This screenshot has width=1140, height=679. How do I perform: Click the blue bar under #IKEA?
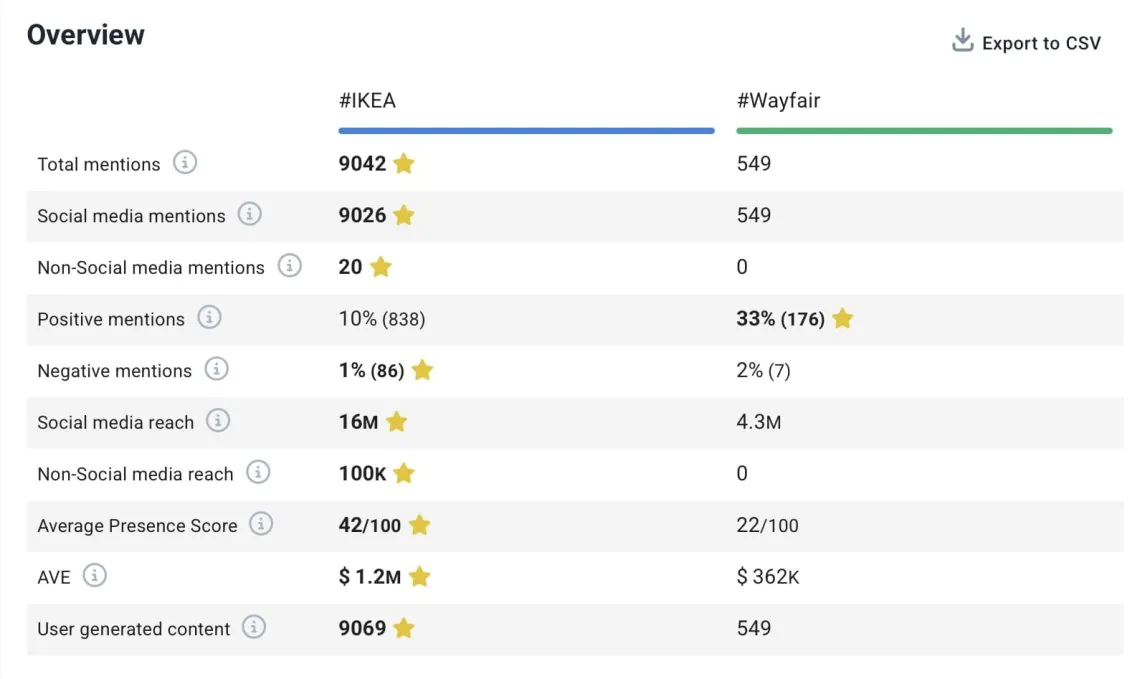point(526,131)
